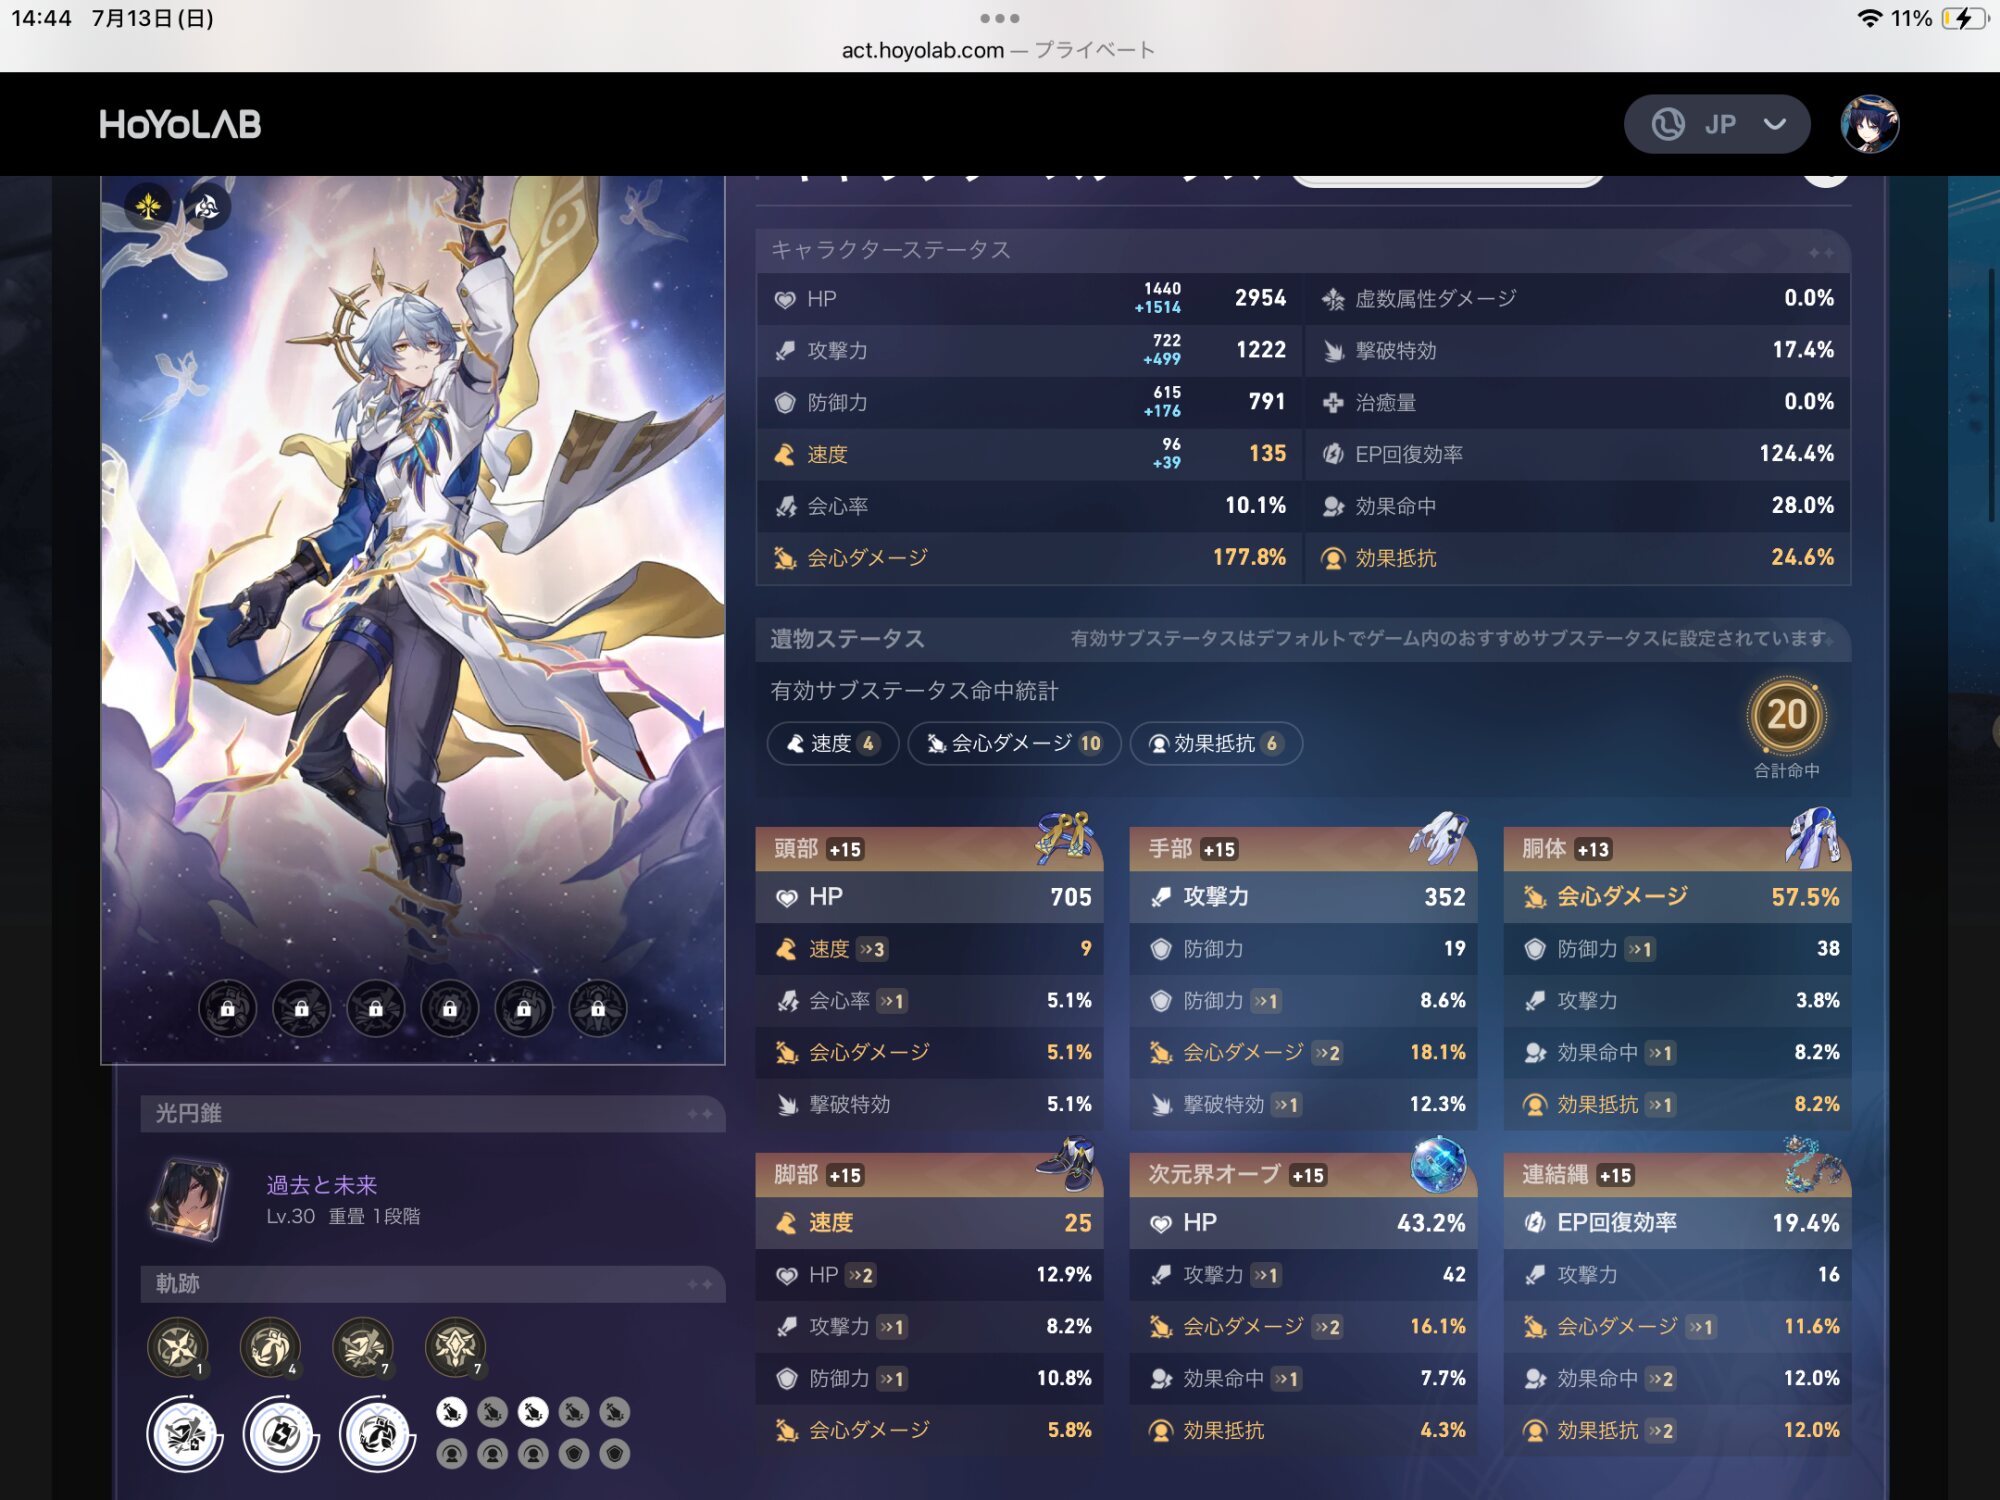Click the 会心ダメージ 18.1% hands substat
The image size is (2000, 1500).
pos(1303,1053)
